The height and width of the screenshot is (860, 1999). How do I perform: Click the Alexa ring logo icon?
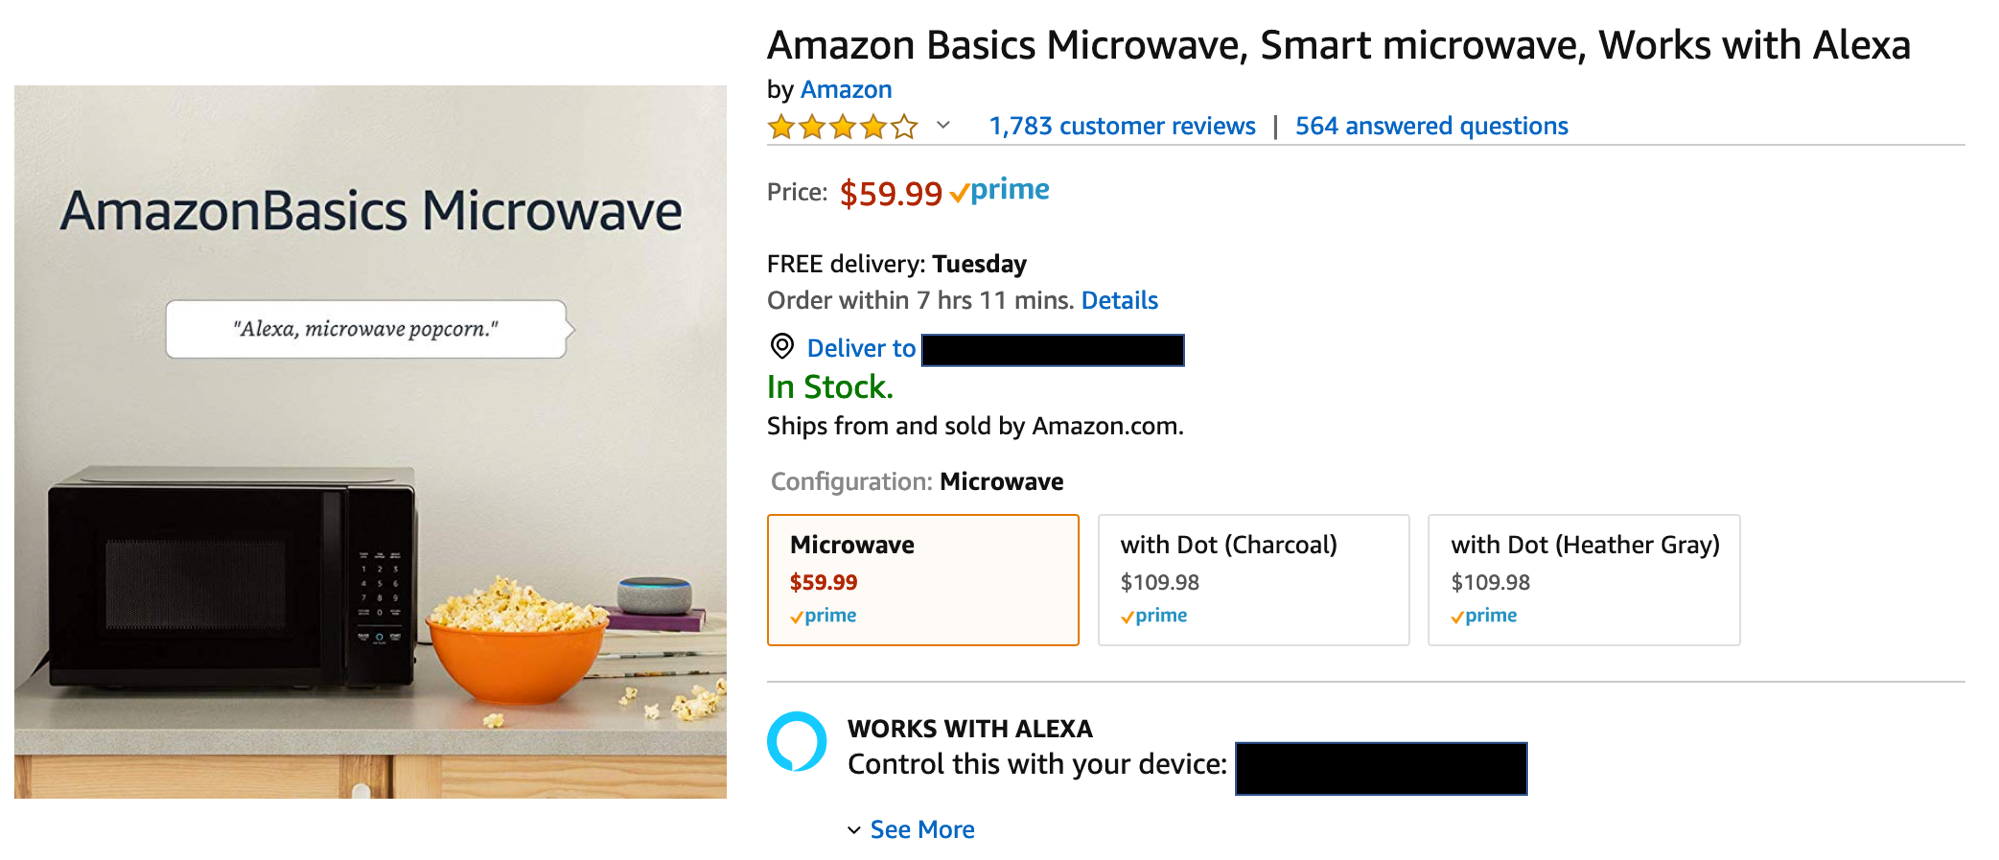click(797, 742)
